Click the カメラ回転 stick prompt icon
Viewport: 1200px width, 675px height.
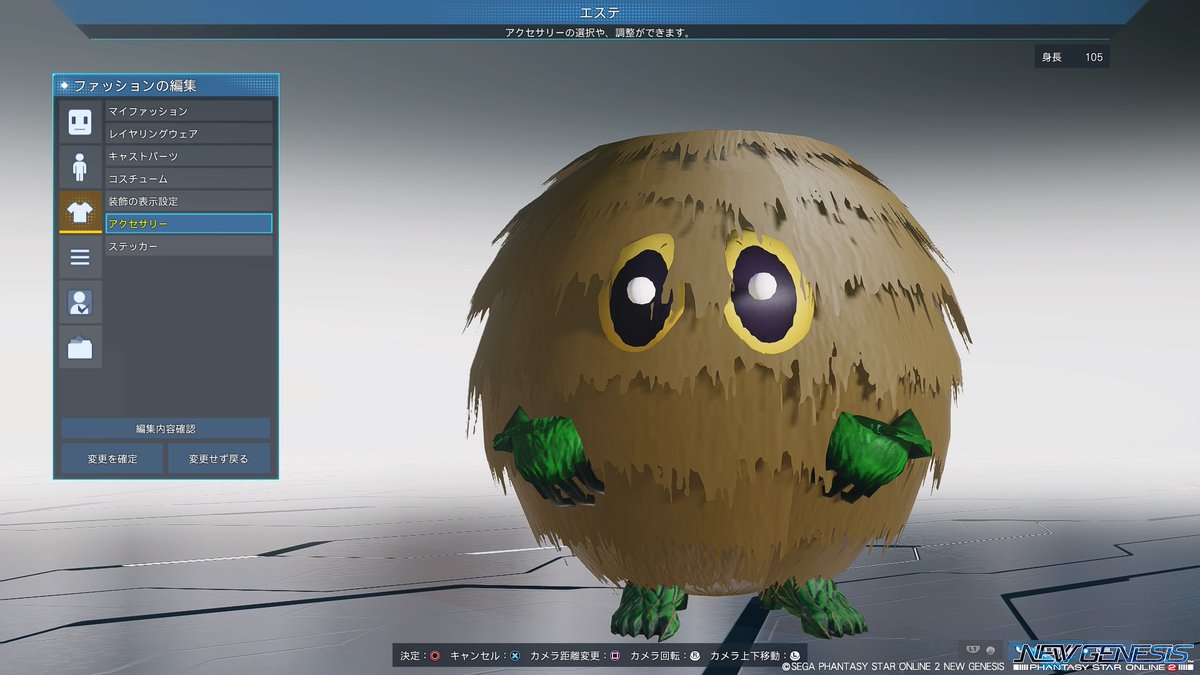(695, 656)
